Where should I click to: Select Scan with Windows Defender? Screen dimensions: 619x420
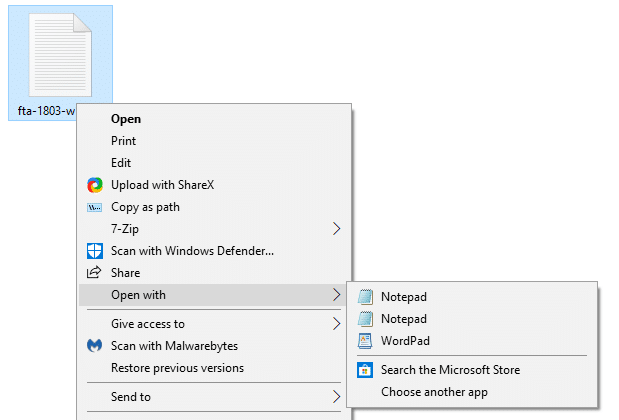pyautogui.click(x=214, y=251)
